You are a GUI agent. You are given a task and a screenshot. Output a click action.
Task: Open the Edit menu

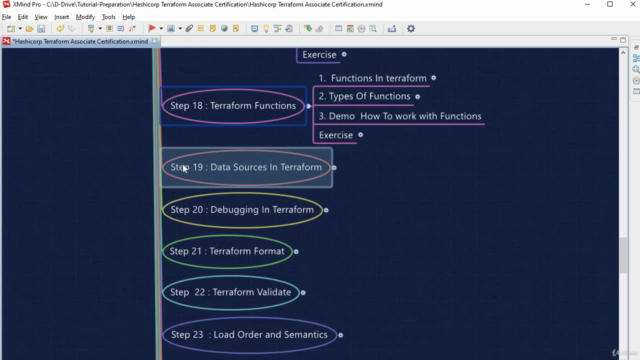pyautogui.click(x=22, y=17)
